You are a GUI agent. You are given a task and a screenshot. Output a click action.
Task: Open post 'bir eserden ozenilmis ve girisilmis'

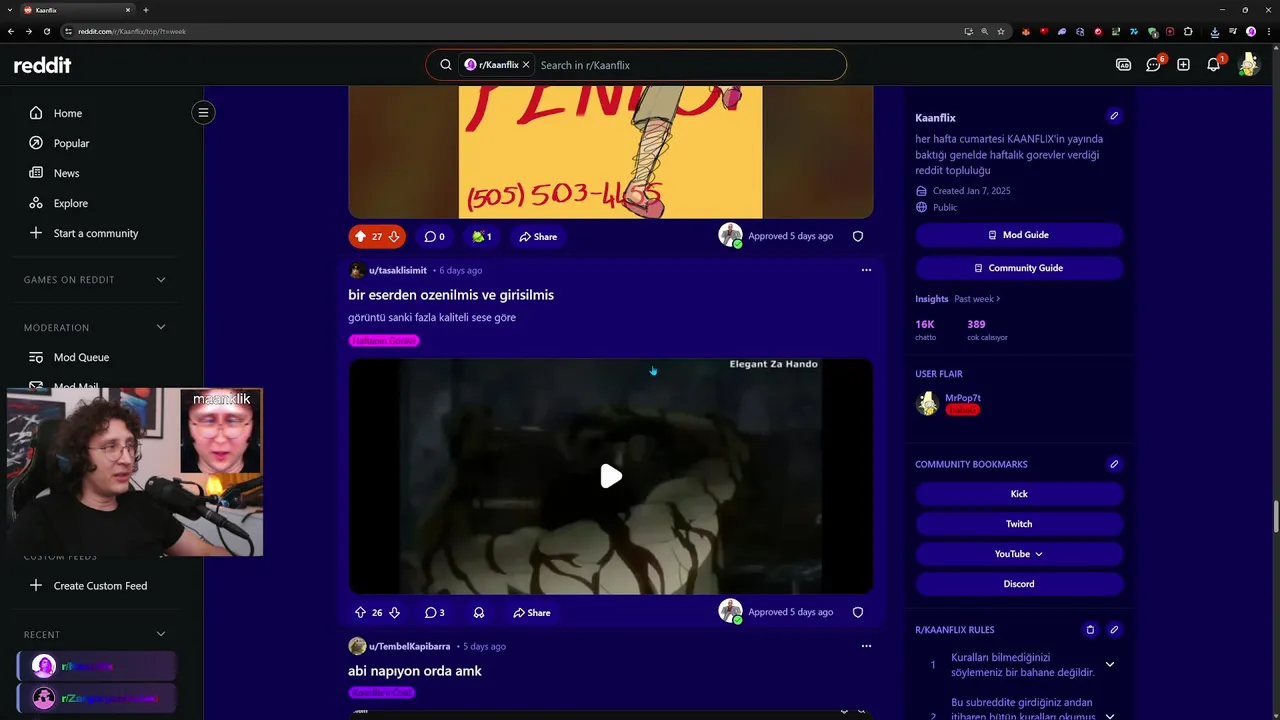451,295
